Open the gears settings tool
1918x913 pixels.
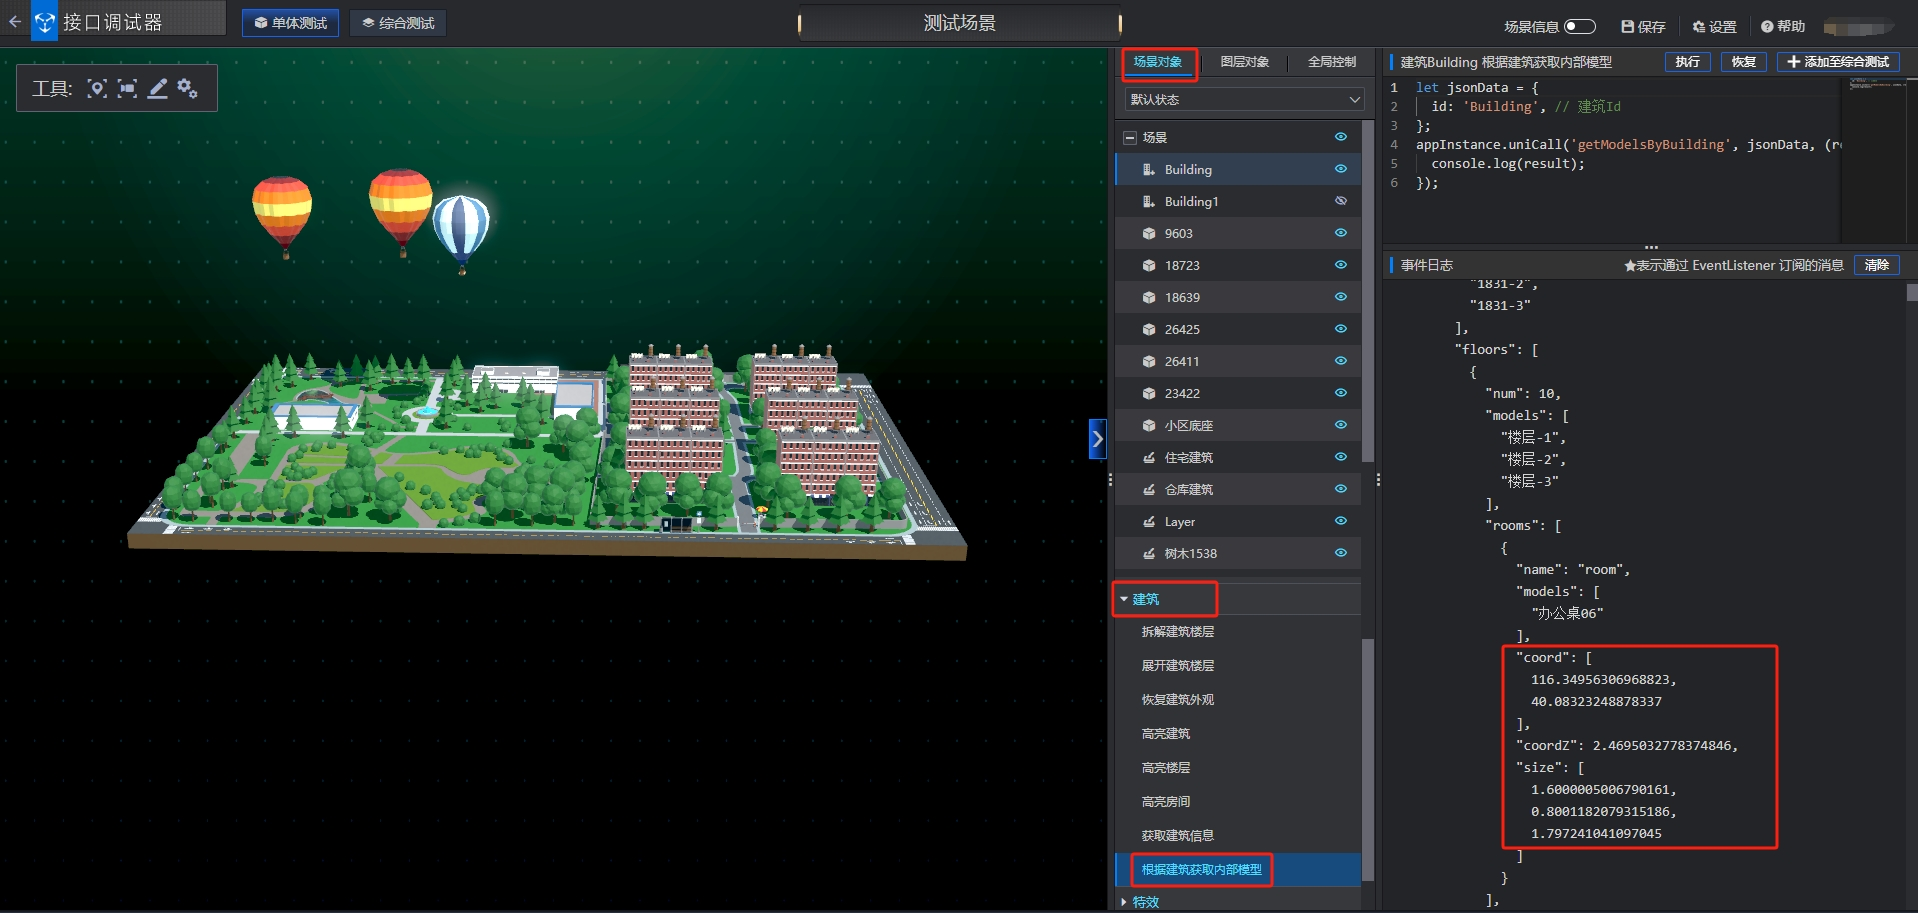[187, 88]
